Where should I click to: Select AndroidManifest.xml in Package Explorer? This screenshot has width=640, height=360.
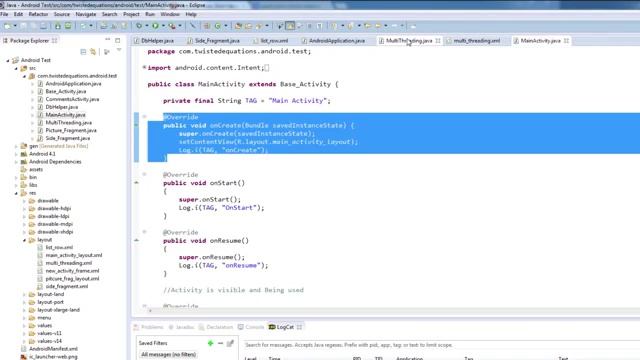[53, 349]
